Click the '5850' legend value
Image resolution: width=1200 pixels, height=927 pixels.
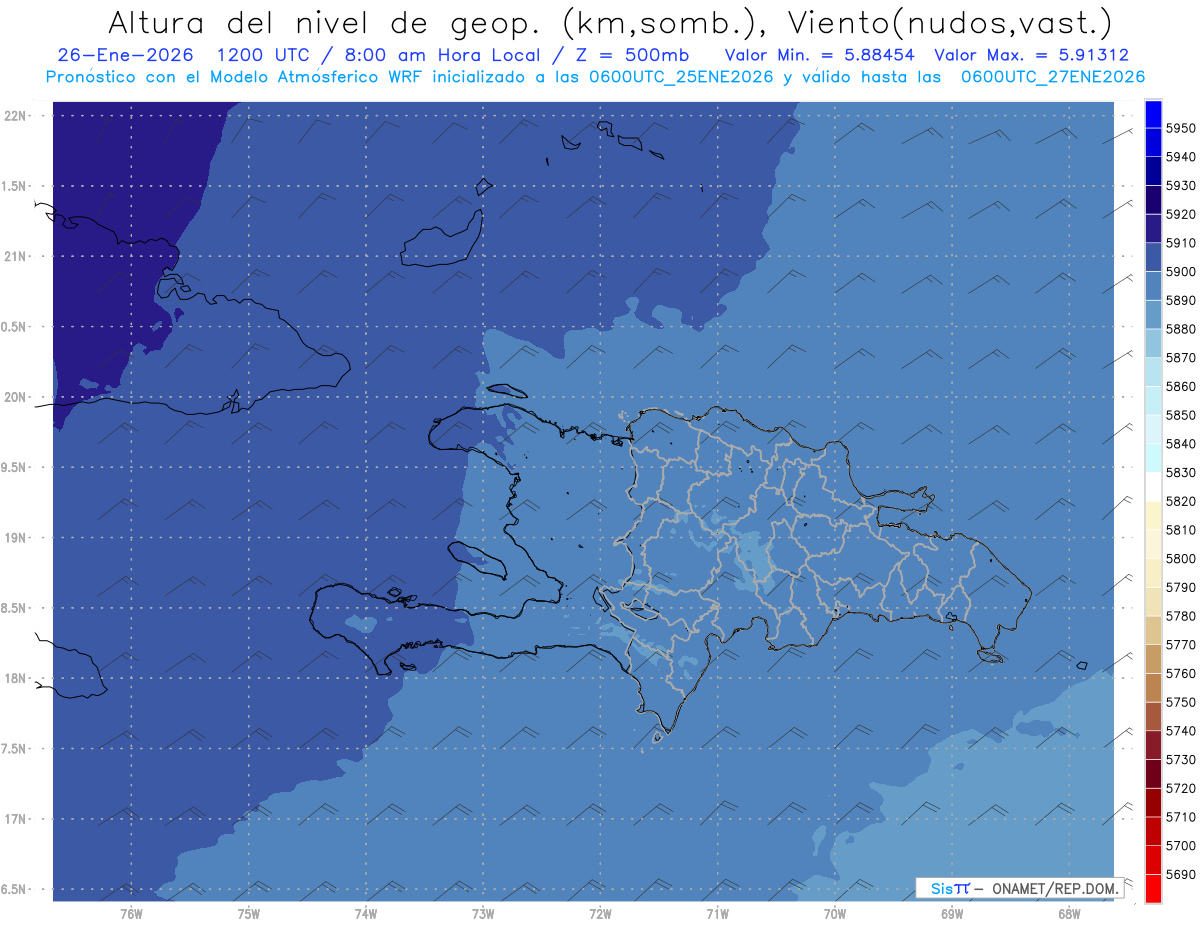(x=1181, y=415)
